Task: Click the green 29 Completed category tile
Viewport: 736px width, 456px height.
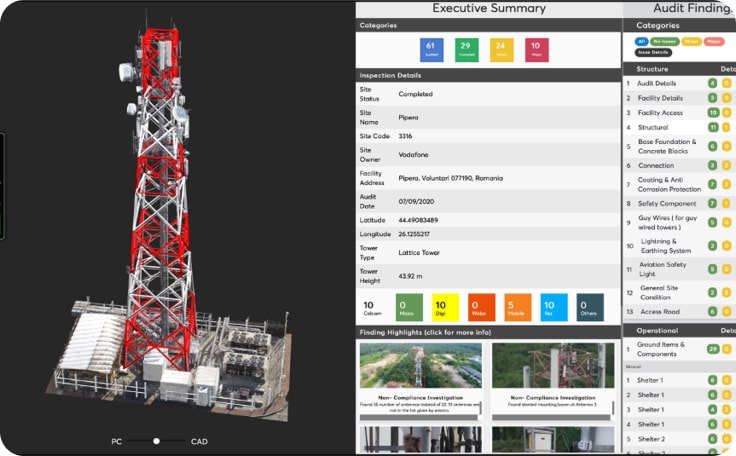Action: [465, 50]
